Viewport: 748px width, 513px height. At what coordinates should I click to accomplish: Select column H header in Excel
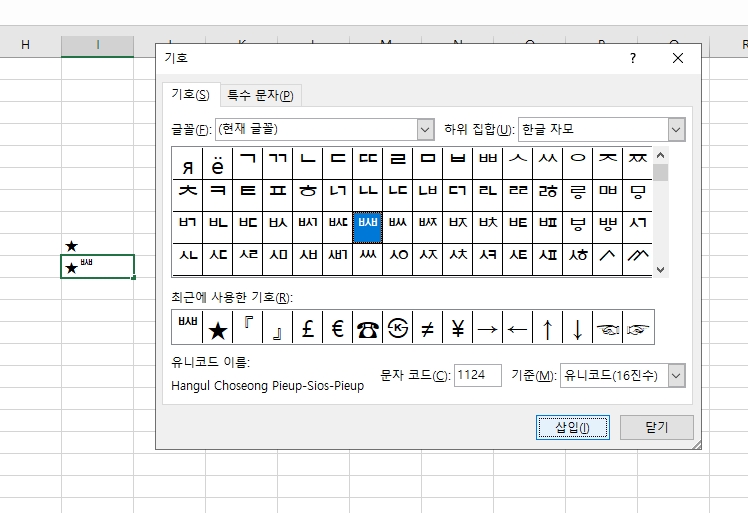[26, 45]
